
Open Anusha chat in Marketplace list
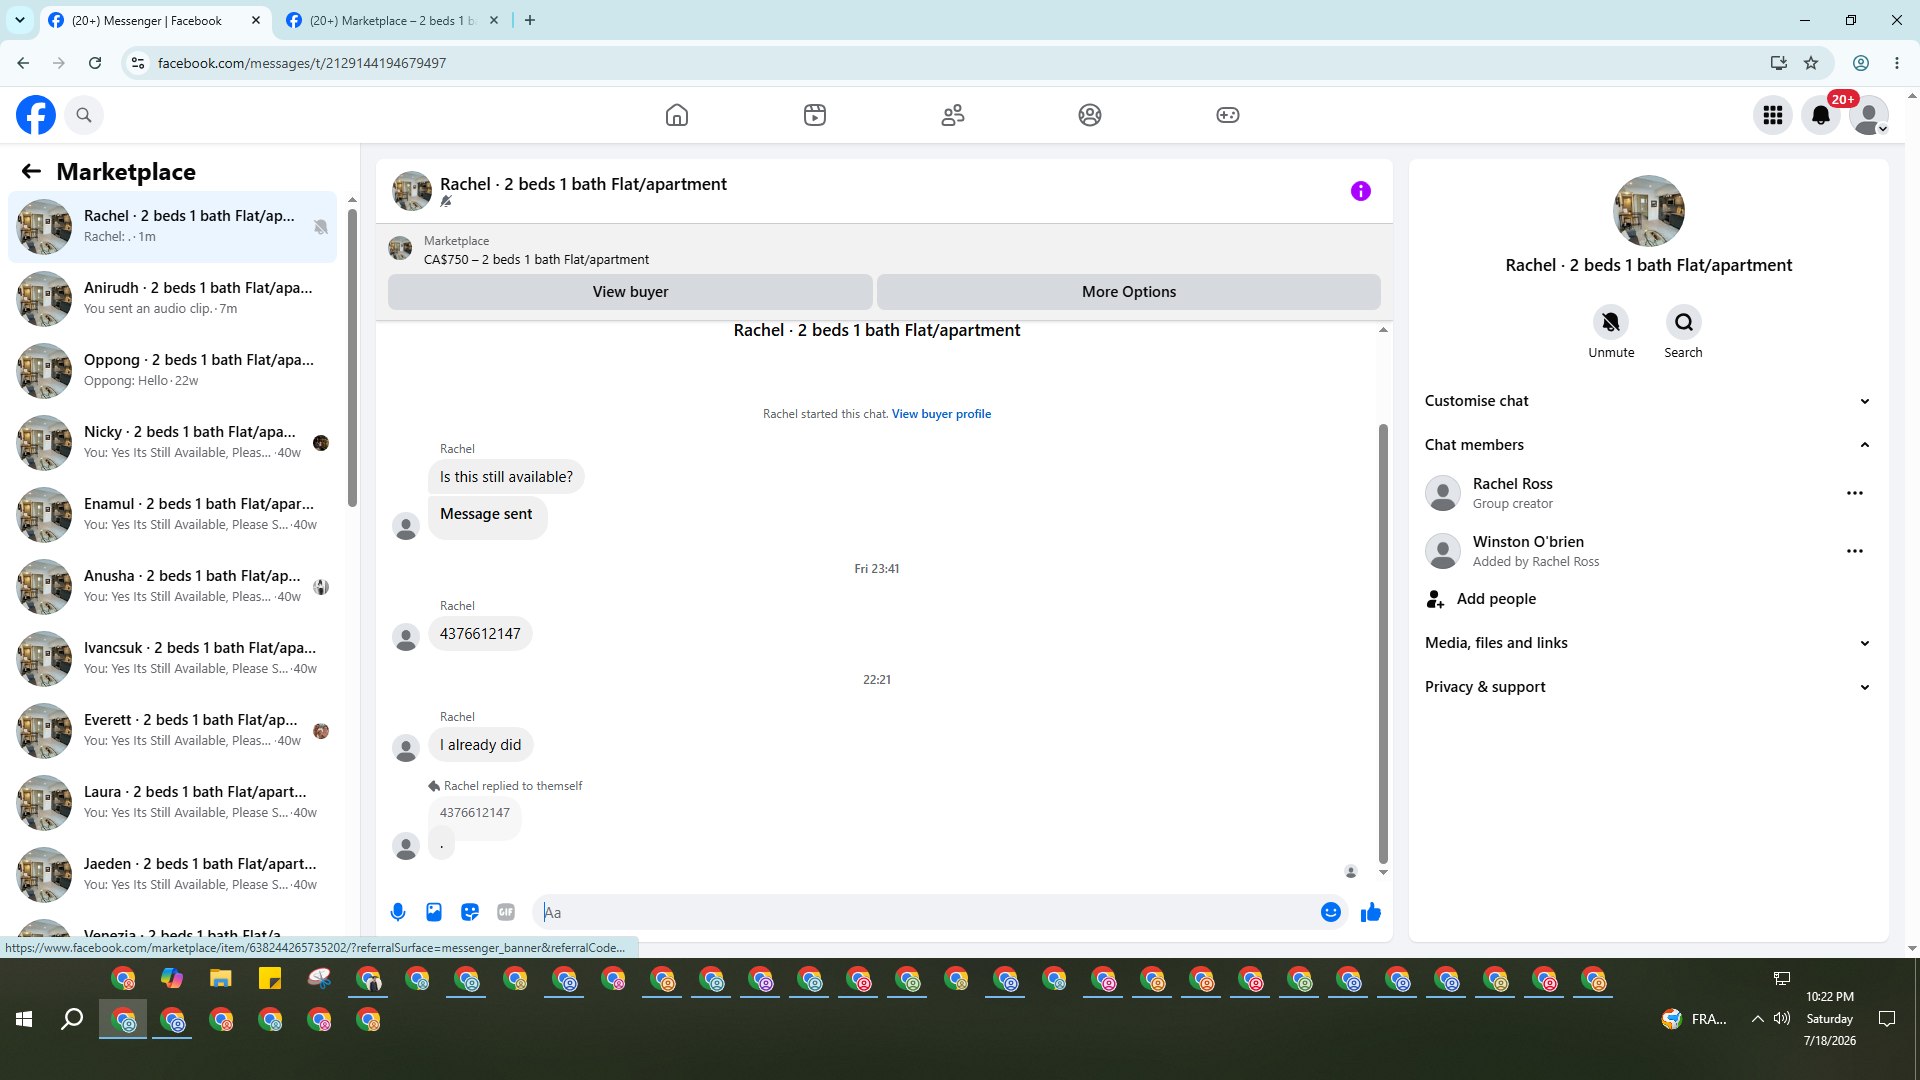pos(173,587)
